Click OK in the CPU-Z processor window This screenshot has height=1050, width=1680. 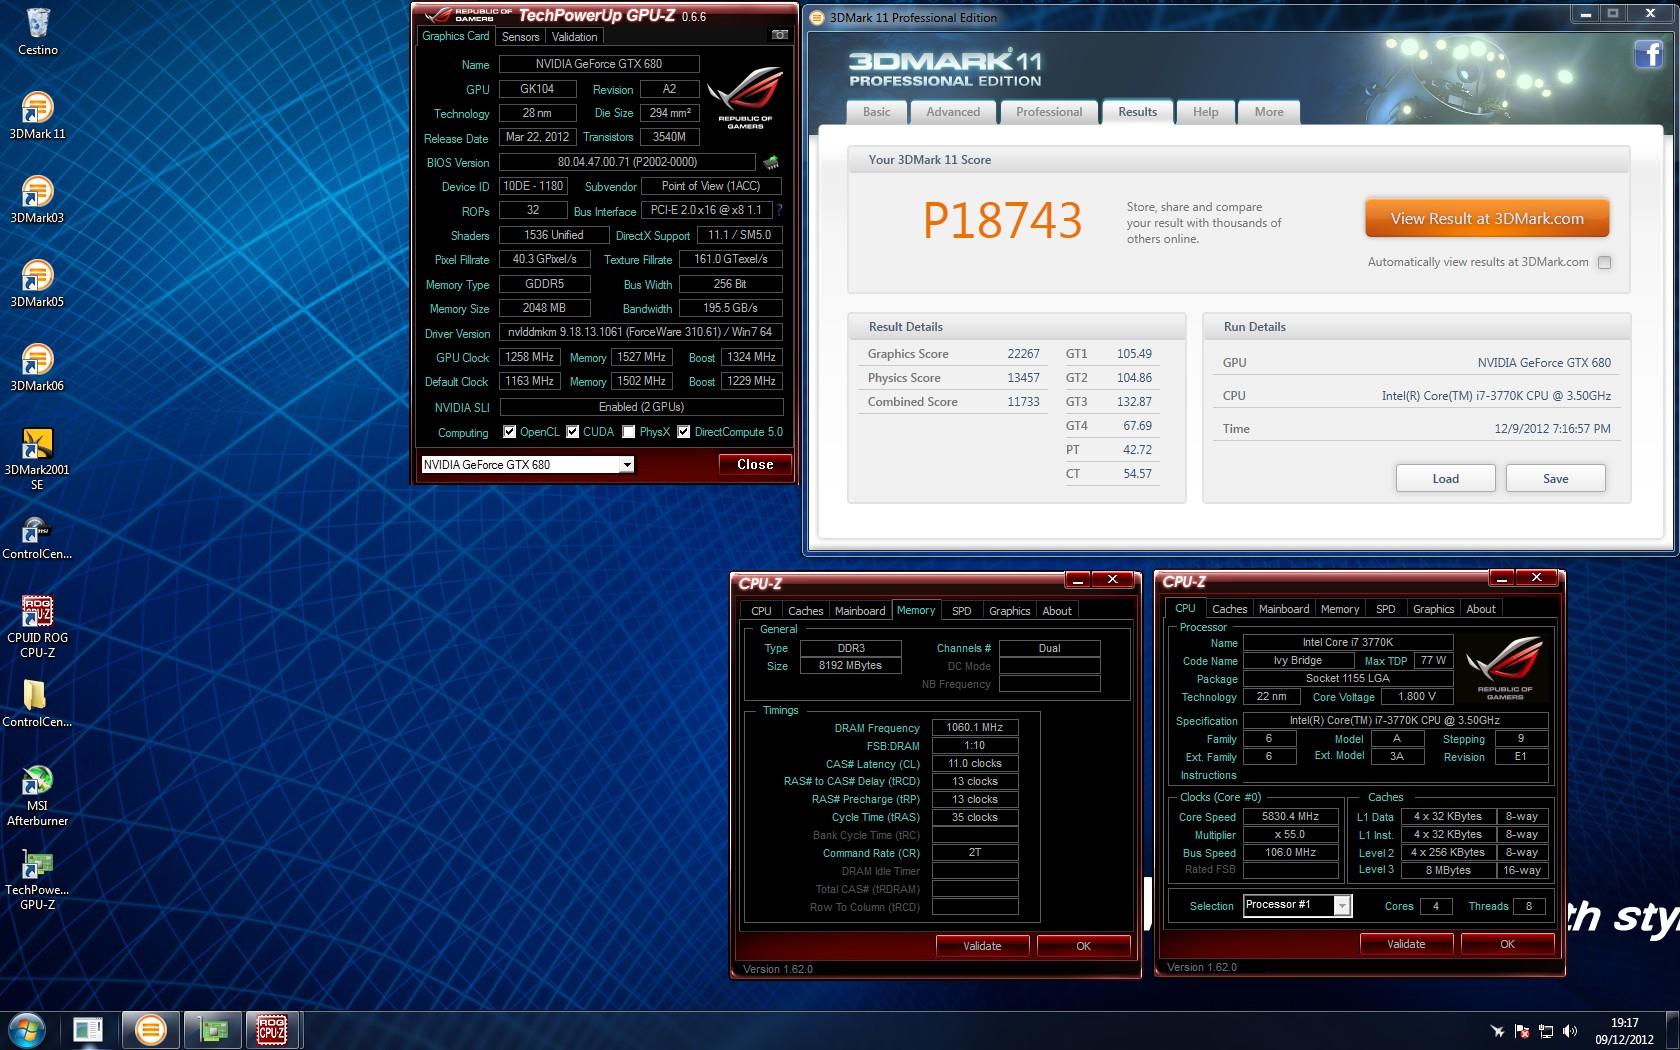[x=1507, y=944]
